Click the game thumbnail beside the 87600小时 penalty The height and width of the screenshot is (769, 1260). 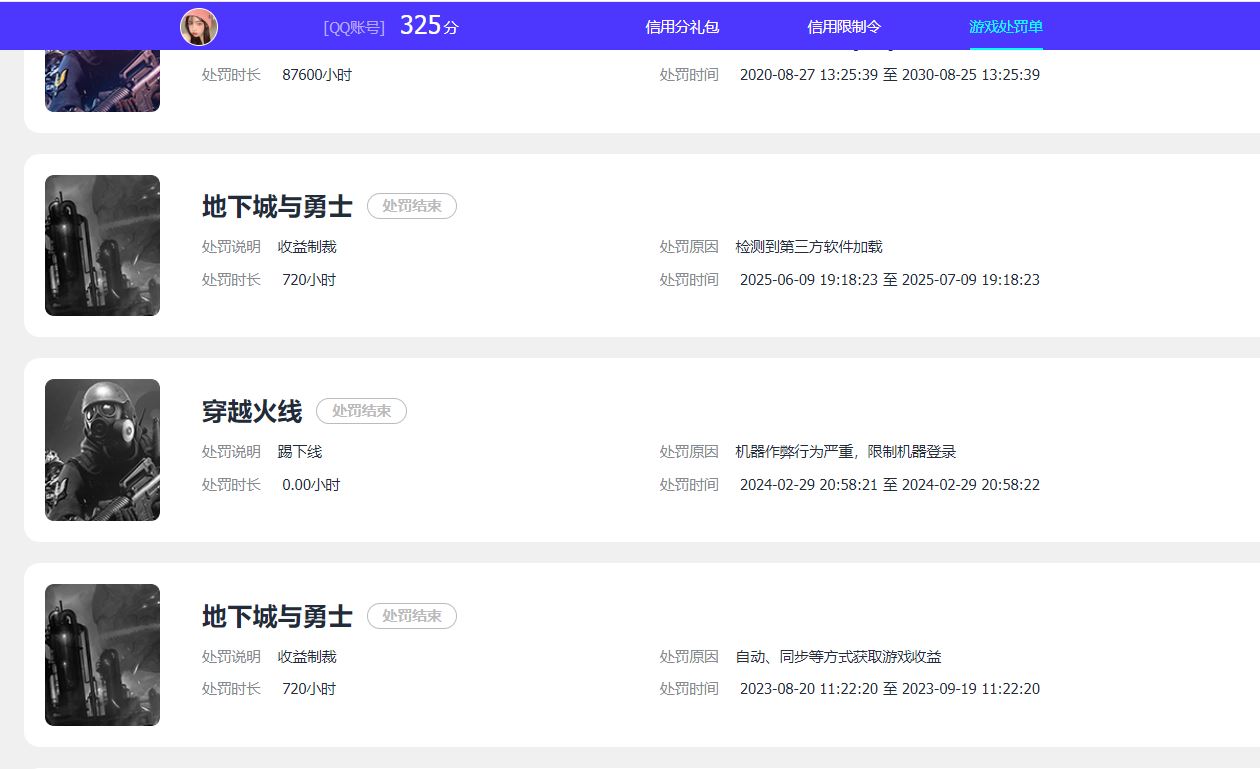click(x=102, y=80)
